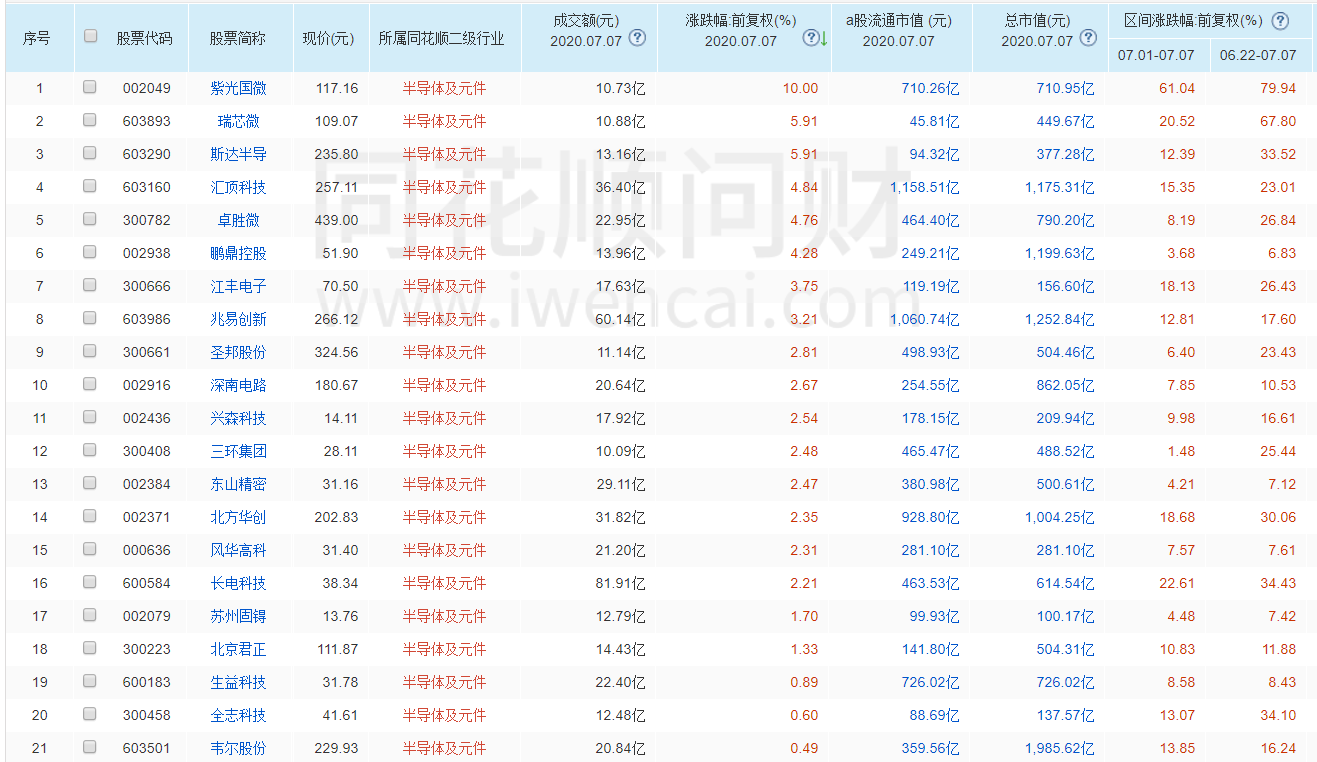Click change percentage 10.00

click(x=800, y=88)
